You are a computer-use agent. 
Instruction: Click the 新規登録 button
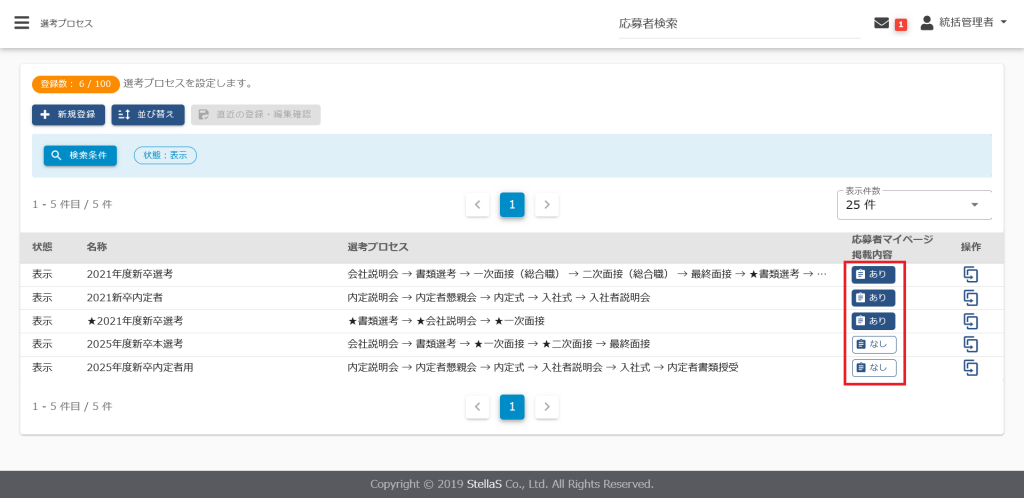68,114
